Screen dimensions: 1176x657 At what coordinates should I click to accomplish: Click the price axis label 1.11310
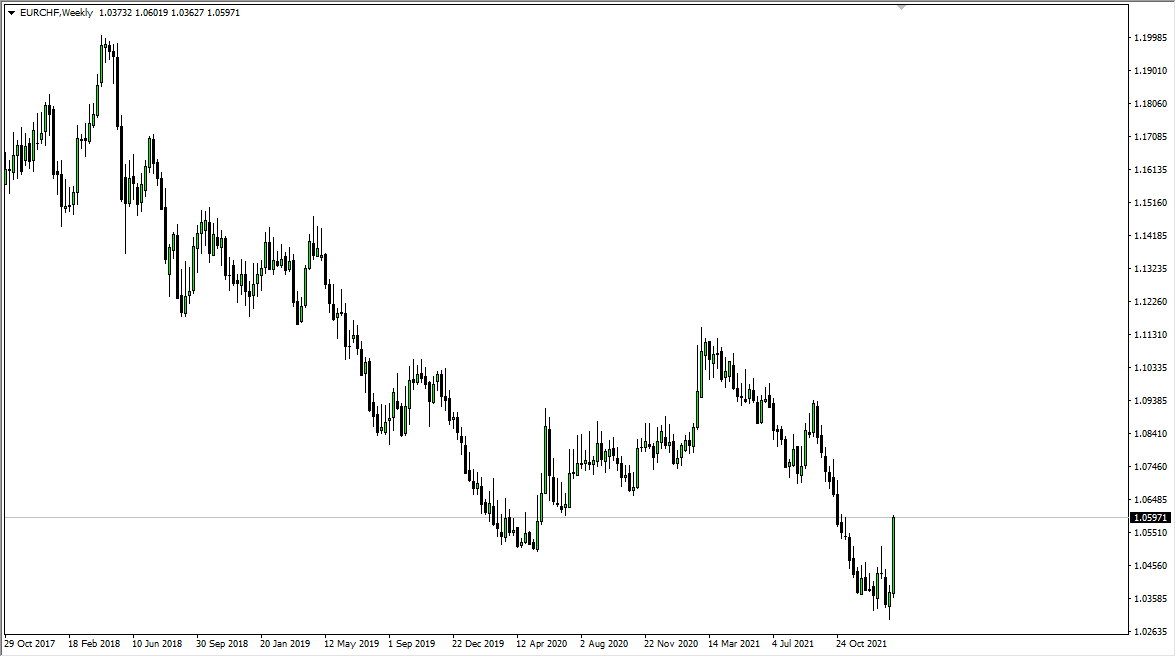pyautogui.click(x=1148, y=336)
